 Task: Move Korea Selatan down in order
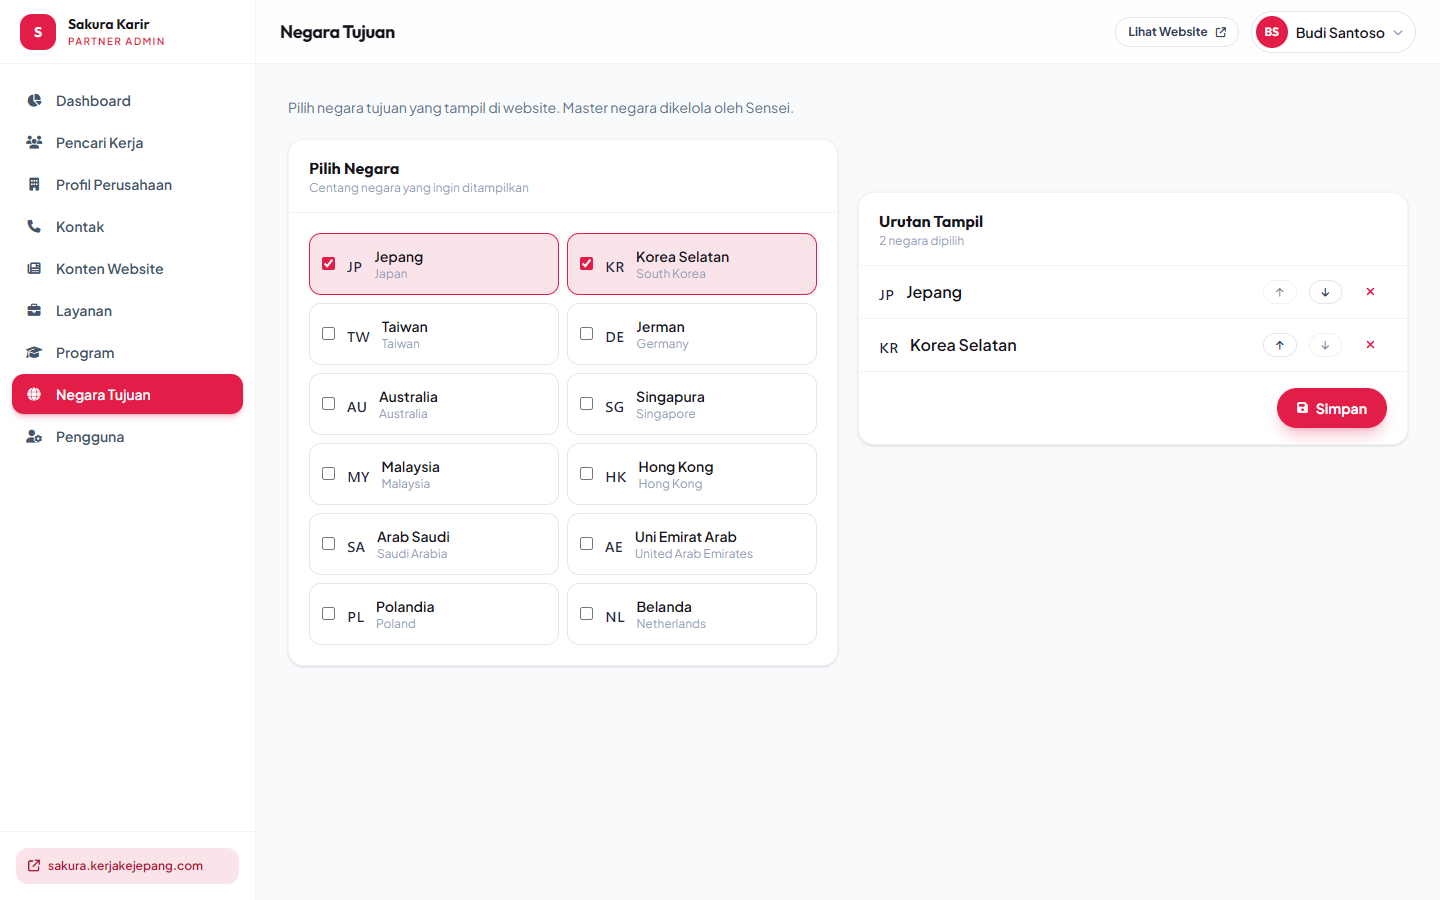point(1325,345)
